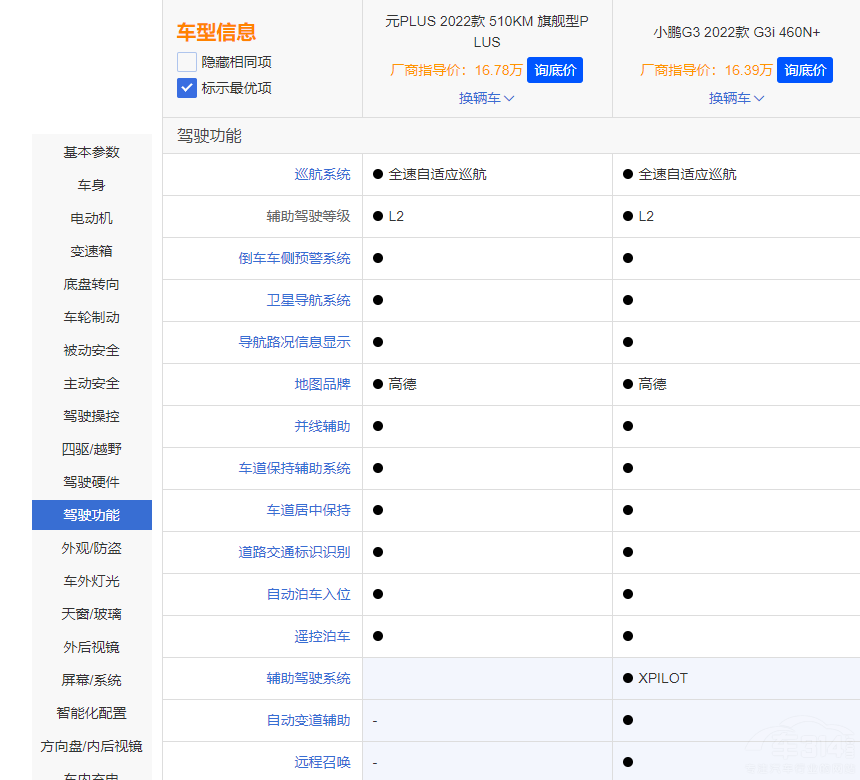
Task: Select 主动安全 in the sidebar
Action: pos(92,383)
